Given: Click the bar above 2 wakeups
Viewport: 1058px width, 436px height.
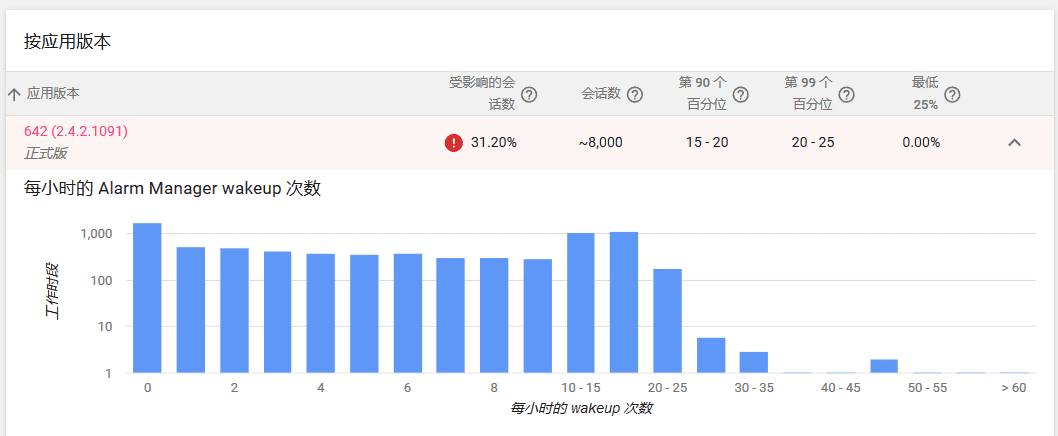Looking at the screenshot, I should [x=234, y=310].
